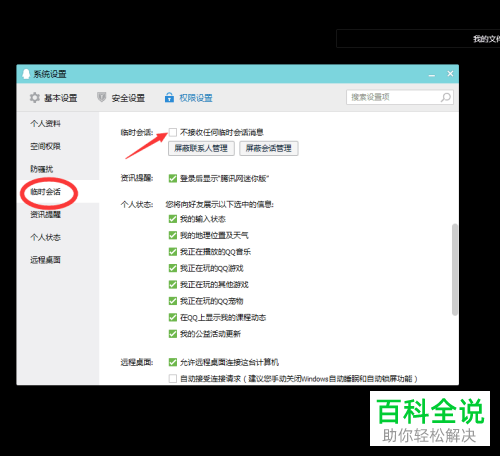Viewport: 500px width, 456px height.
Task: Click the settings vertical scrollbar thumb
Action: click(x=454, y=270)
